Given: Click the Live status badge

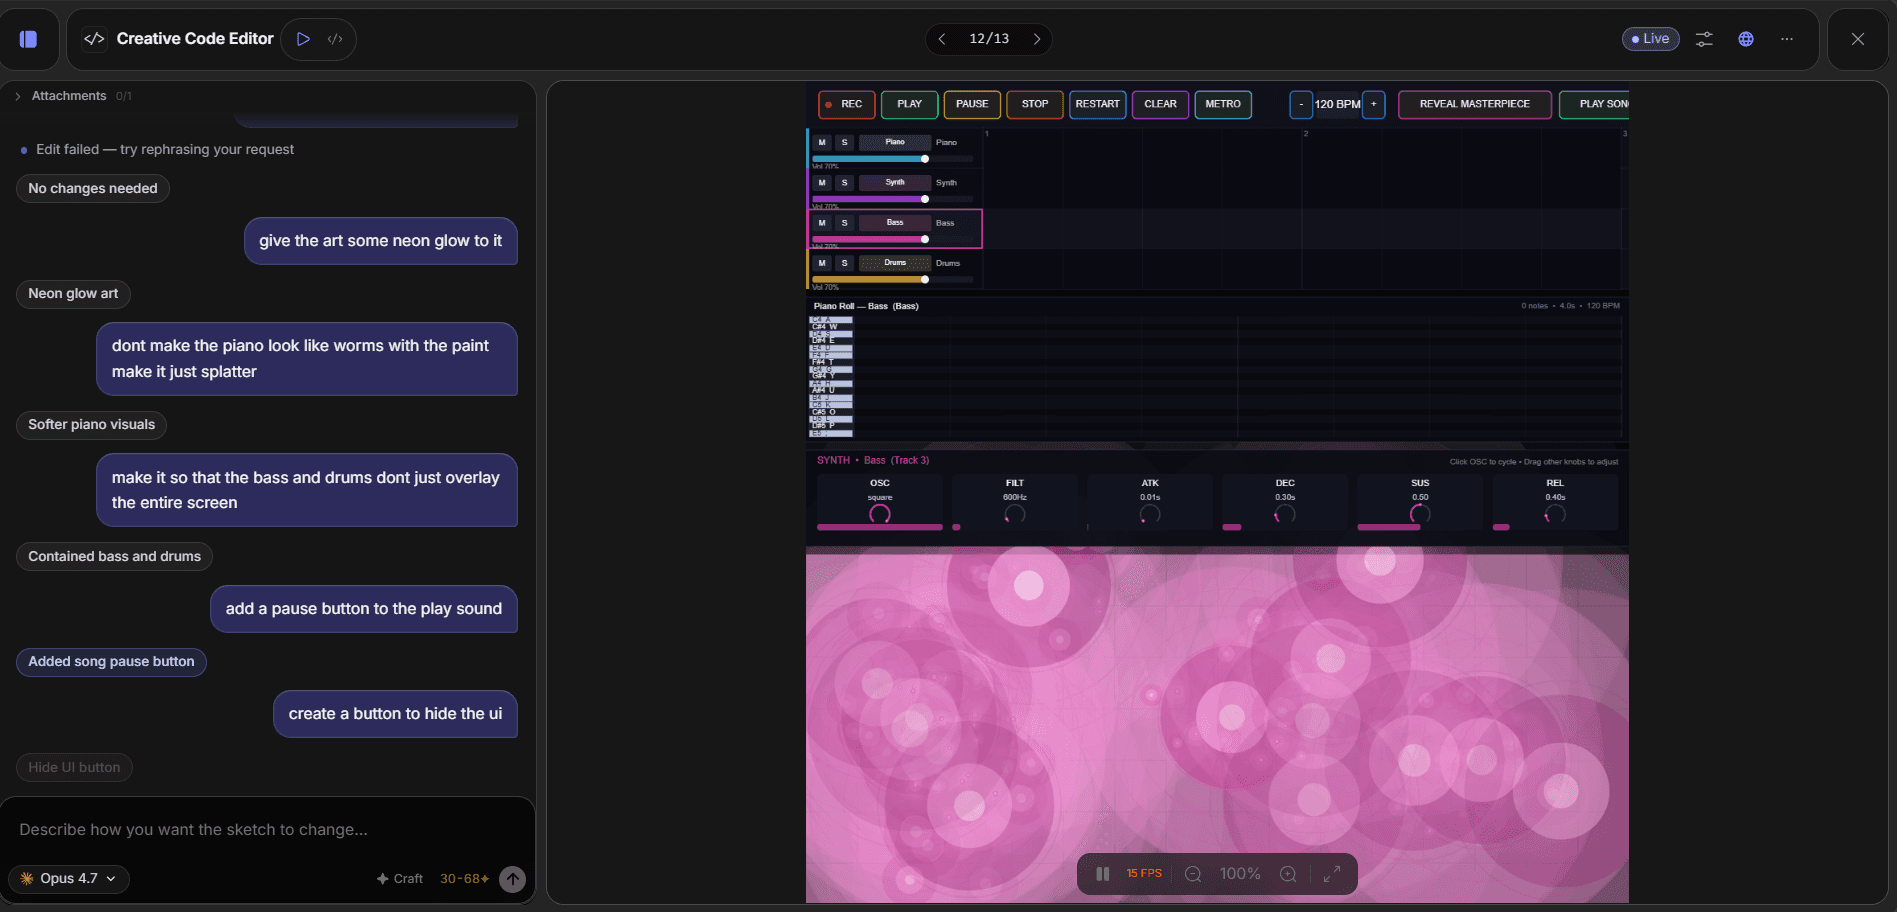Looking at the screenshot, I should [x=1650, y=39].
